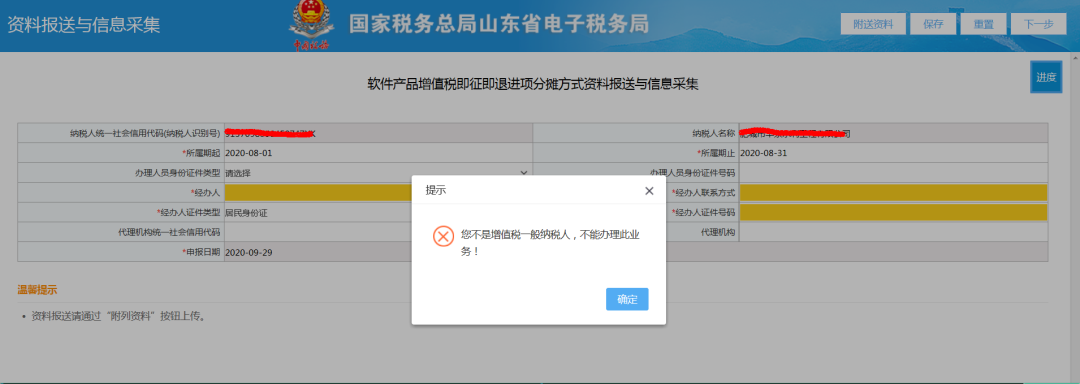Click the red error circle icon
The image size is (1080, 384).
click(444, 236)
